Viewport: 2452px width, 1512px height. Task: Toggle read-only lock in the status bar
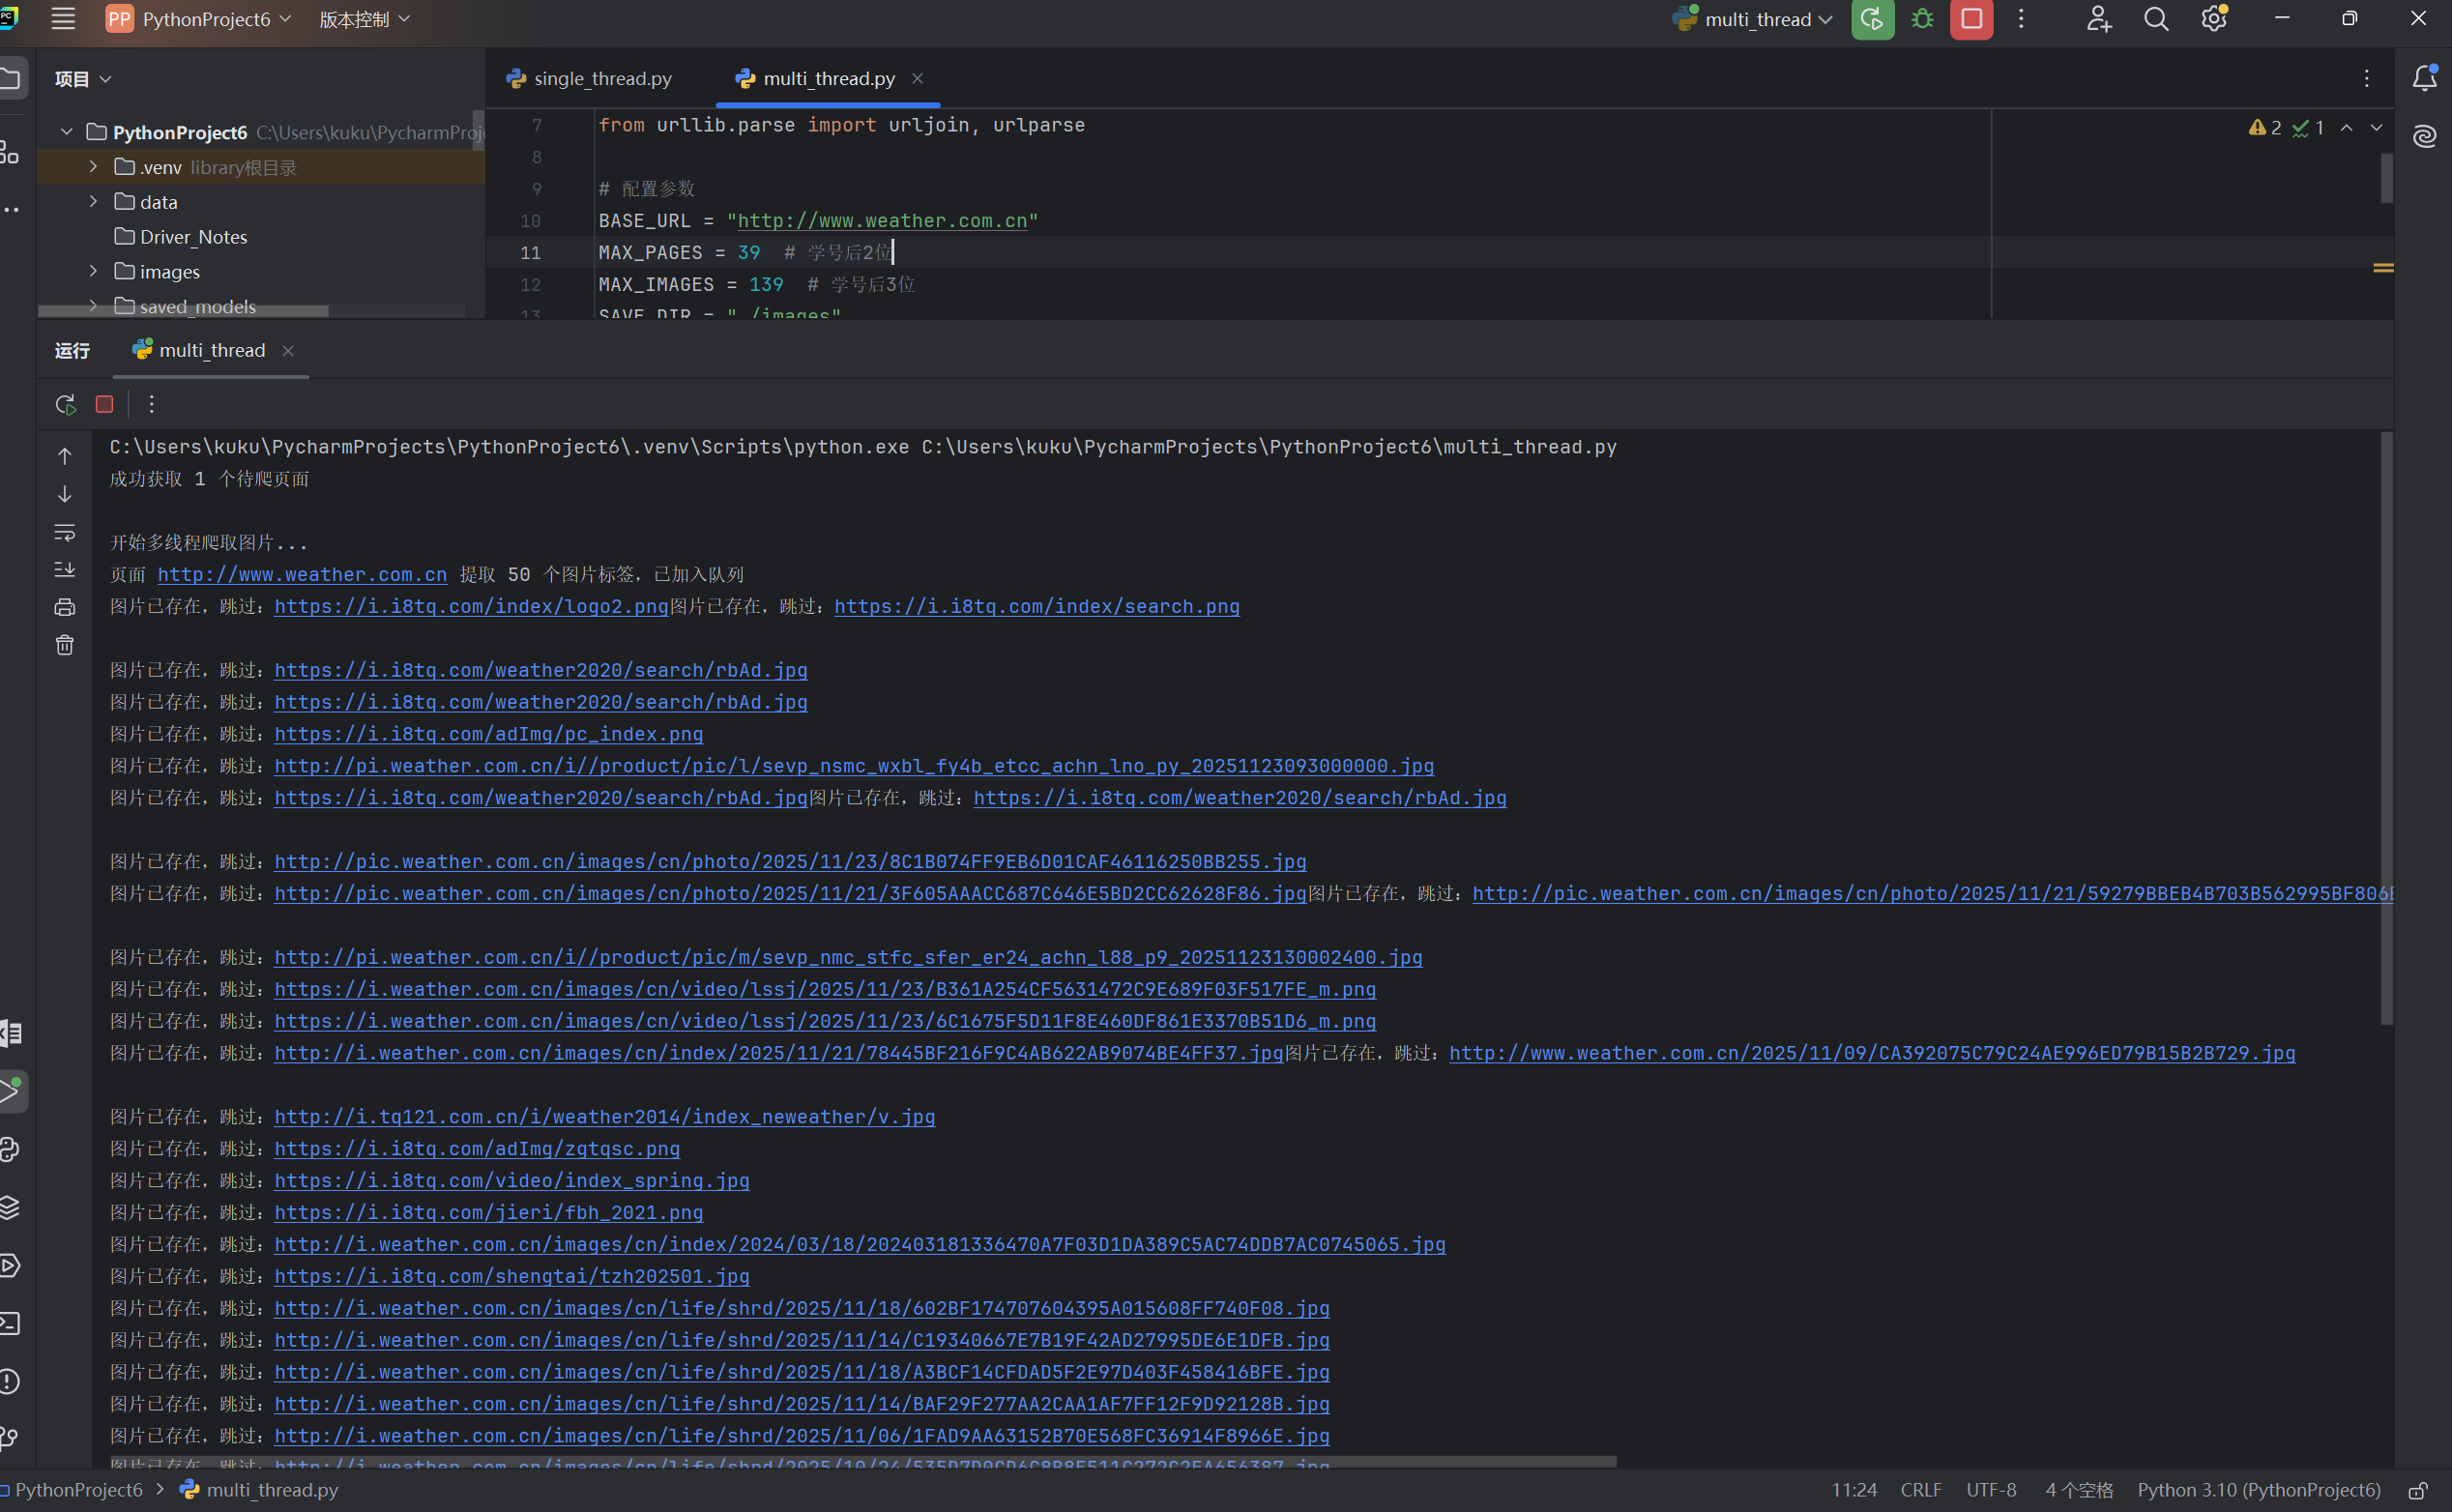[2417, 1490]
